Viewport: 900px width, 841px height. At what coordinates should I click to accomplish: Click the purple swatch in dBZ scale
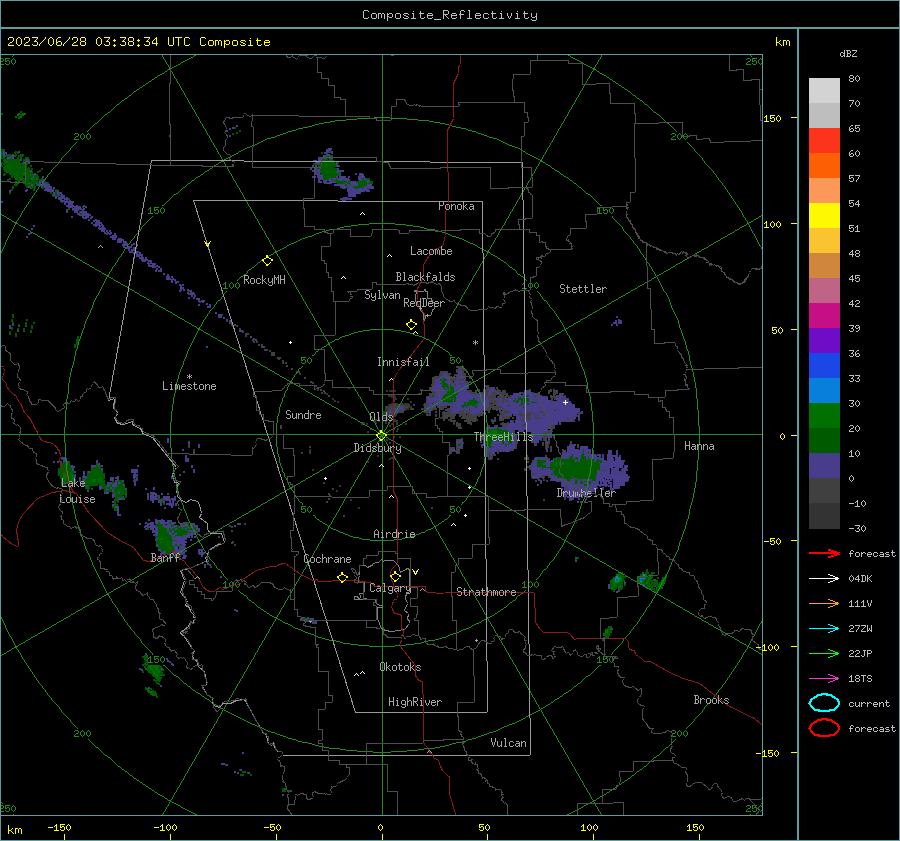(824, 340)
